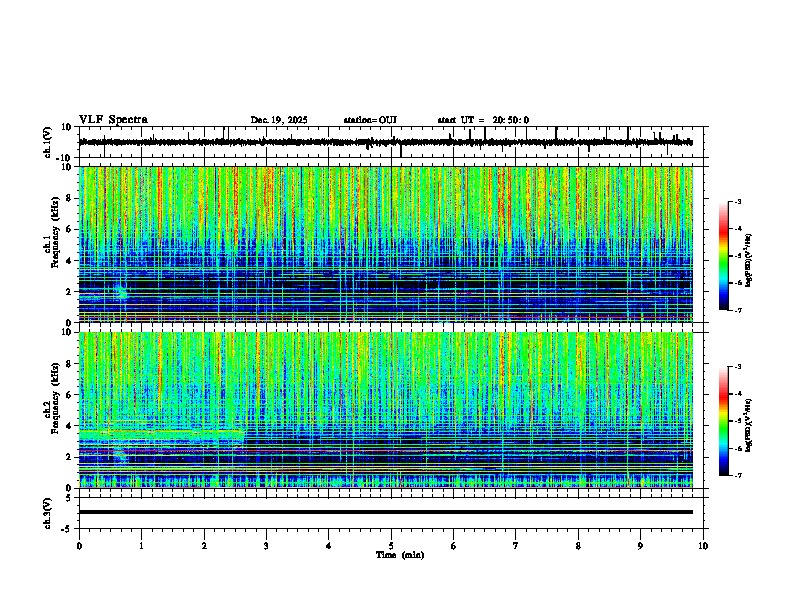Click the "-6" label on lower color bar
The width and height of the screenshot is (792, 612).
(x=737, y=448)
